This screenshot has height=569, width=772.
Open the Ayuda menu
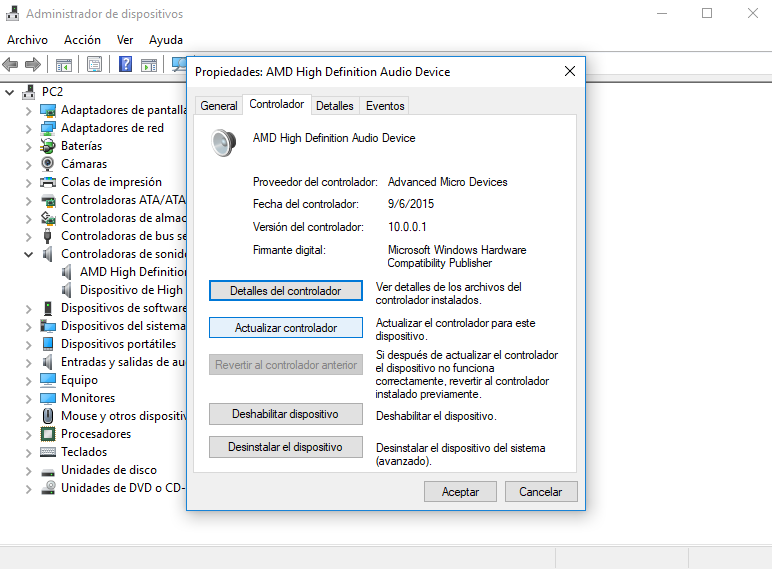point(166,40)
